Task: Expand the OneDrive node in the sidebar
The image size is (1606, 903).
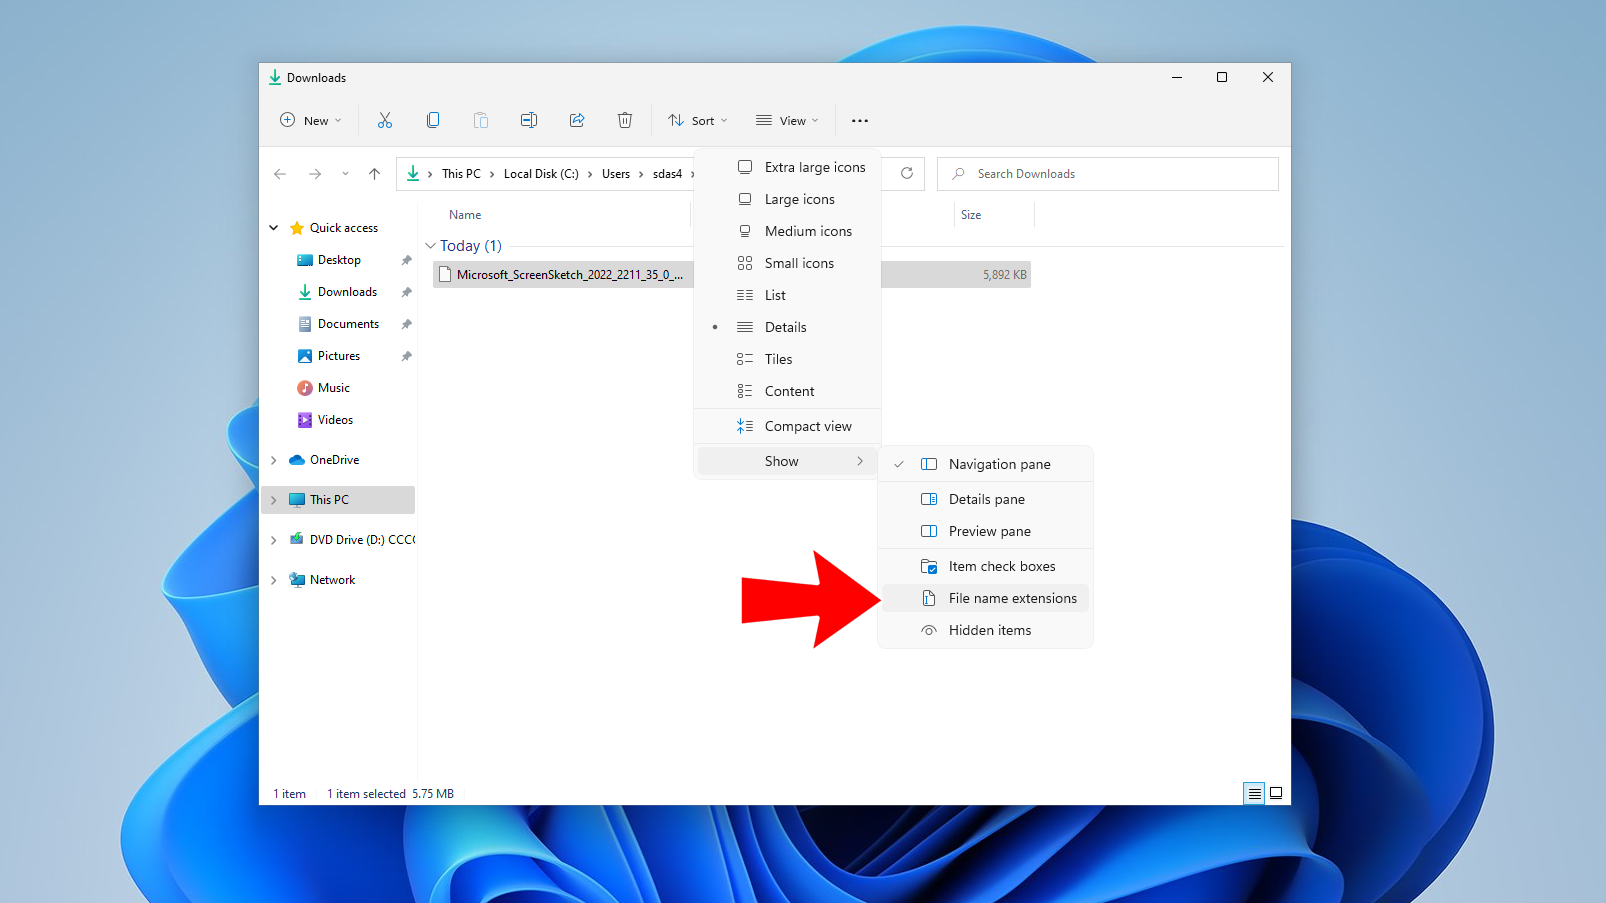Action: click(274, 459)
